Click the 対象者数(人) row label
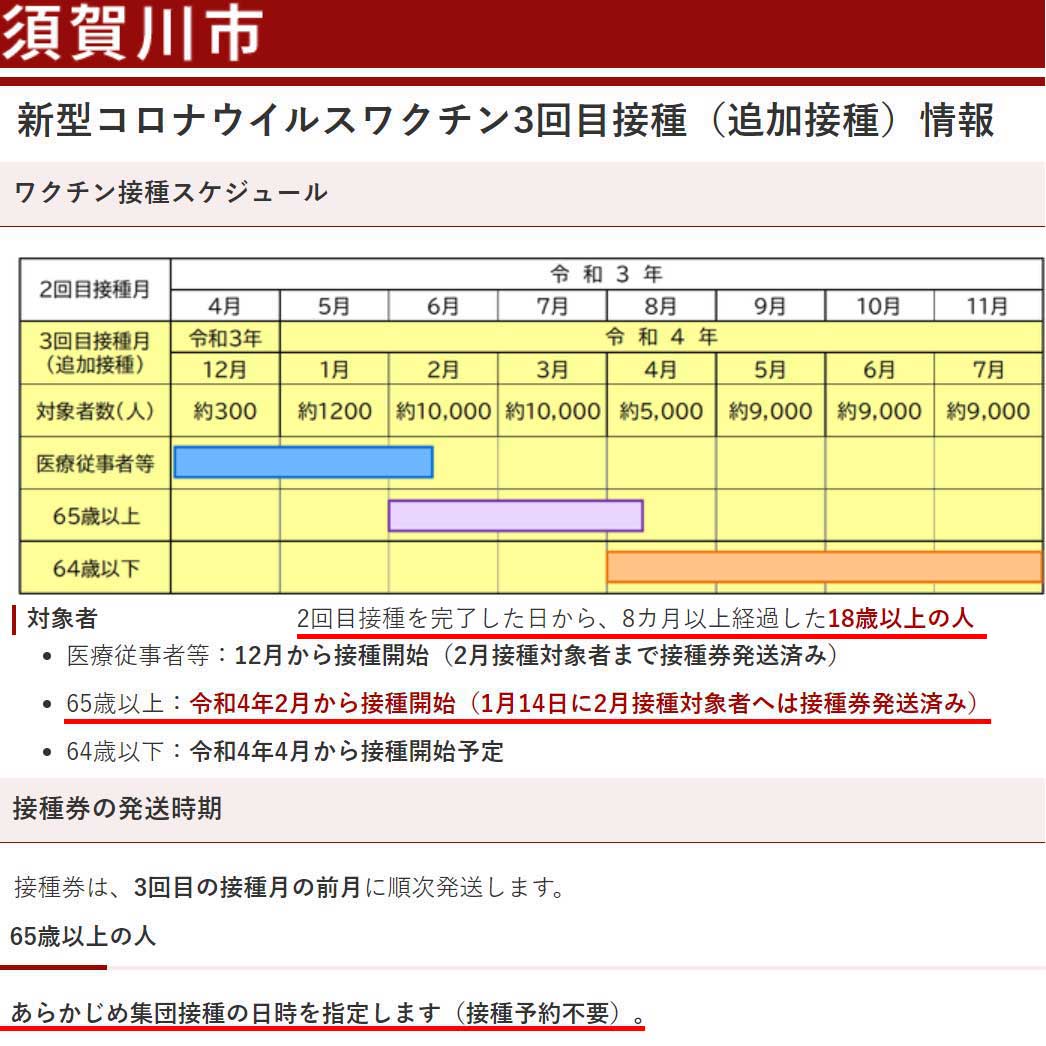The image size is (1046, 1046). click(x=95, y=411)
